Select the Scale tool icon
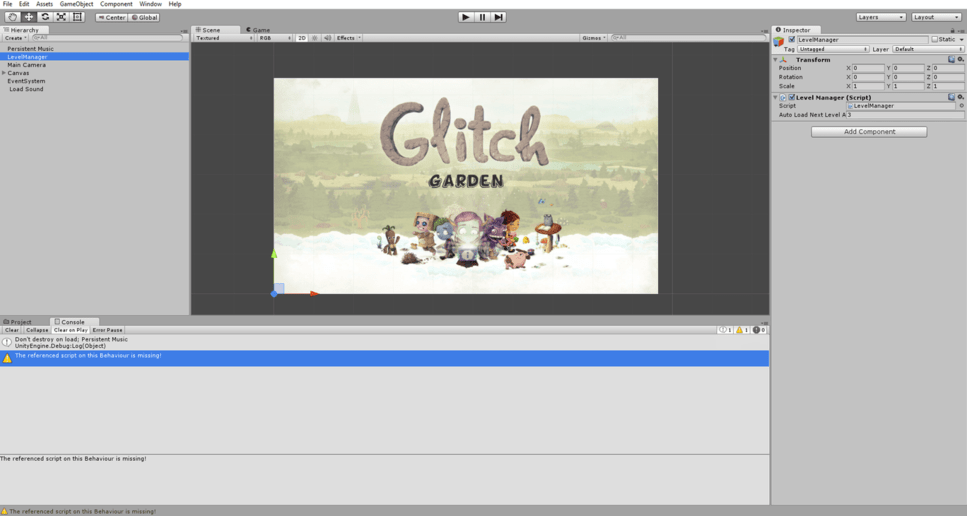The height and width of the screenshot is (516, 967). (61, 17)
